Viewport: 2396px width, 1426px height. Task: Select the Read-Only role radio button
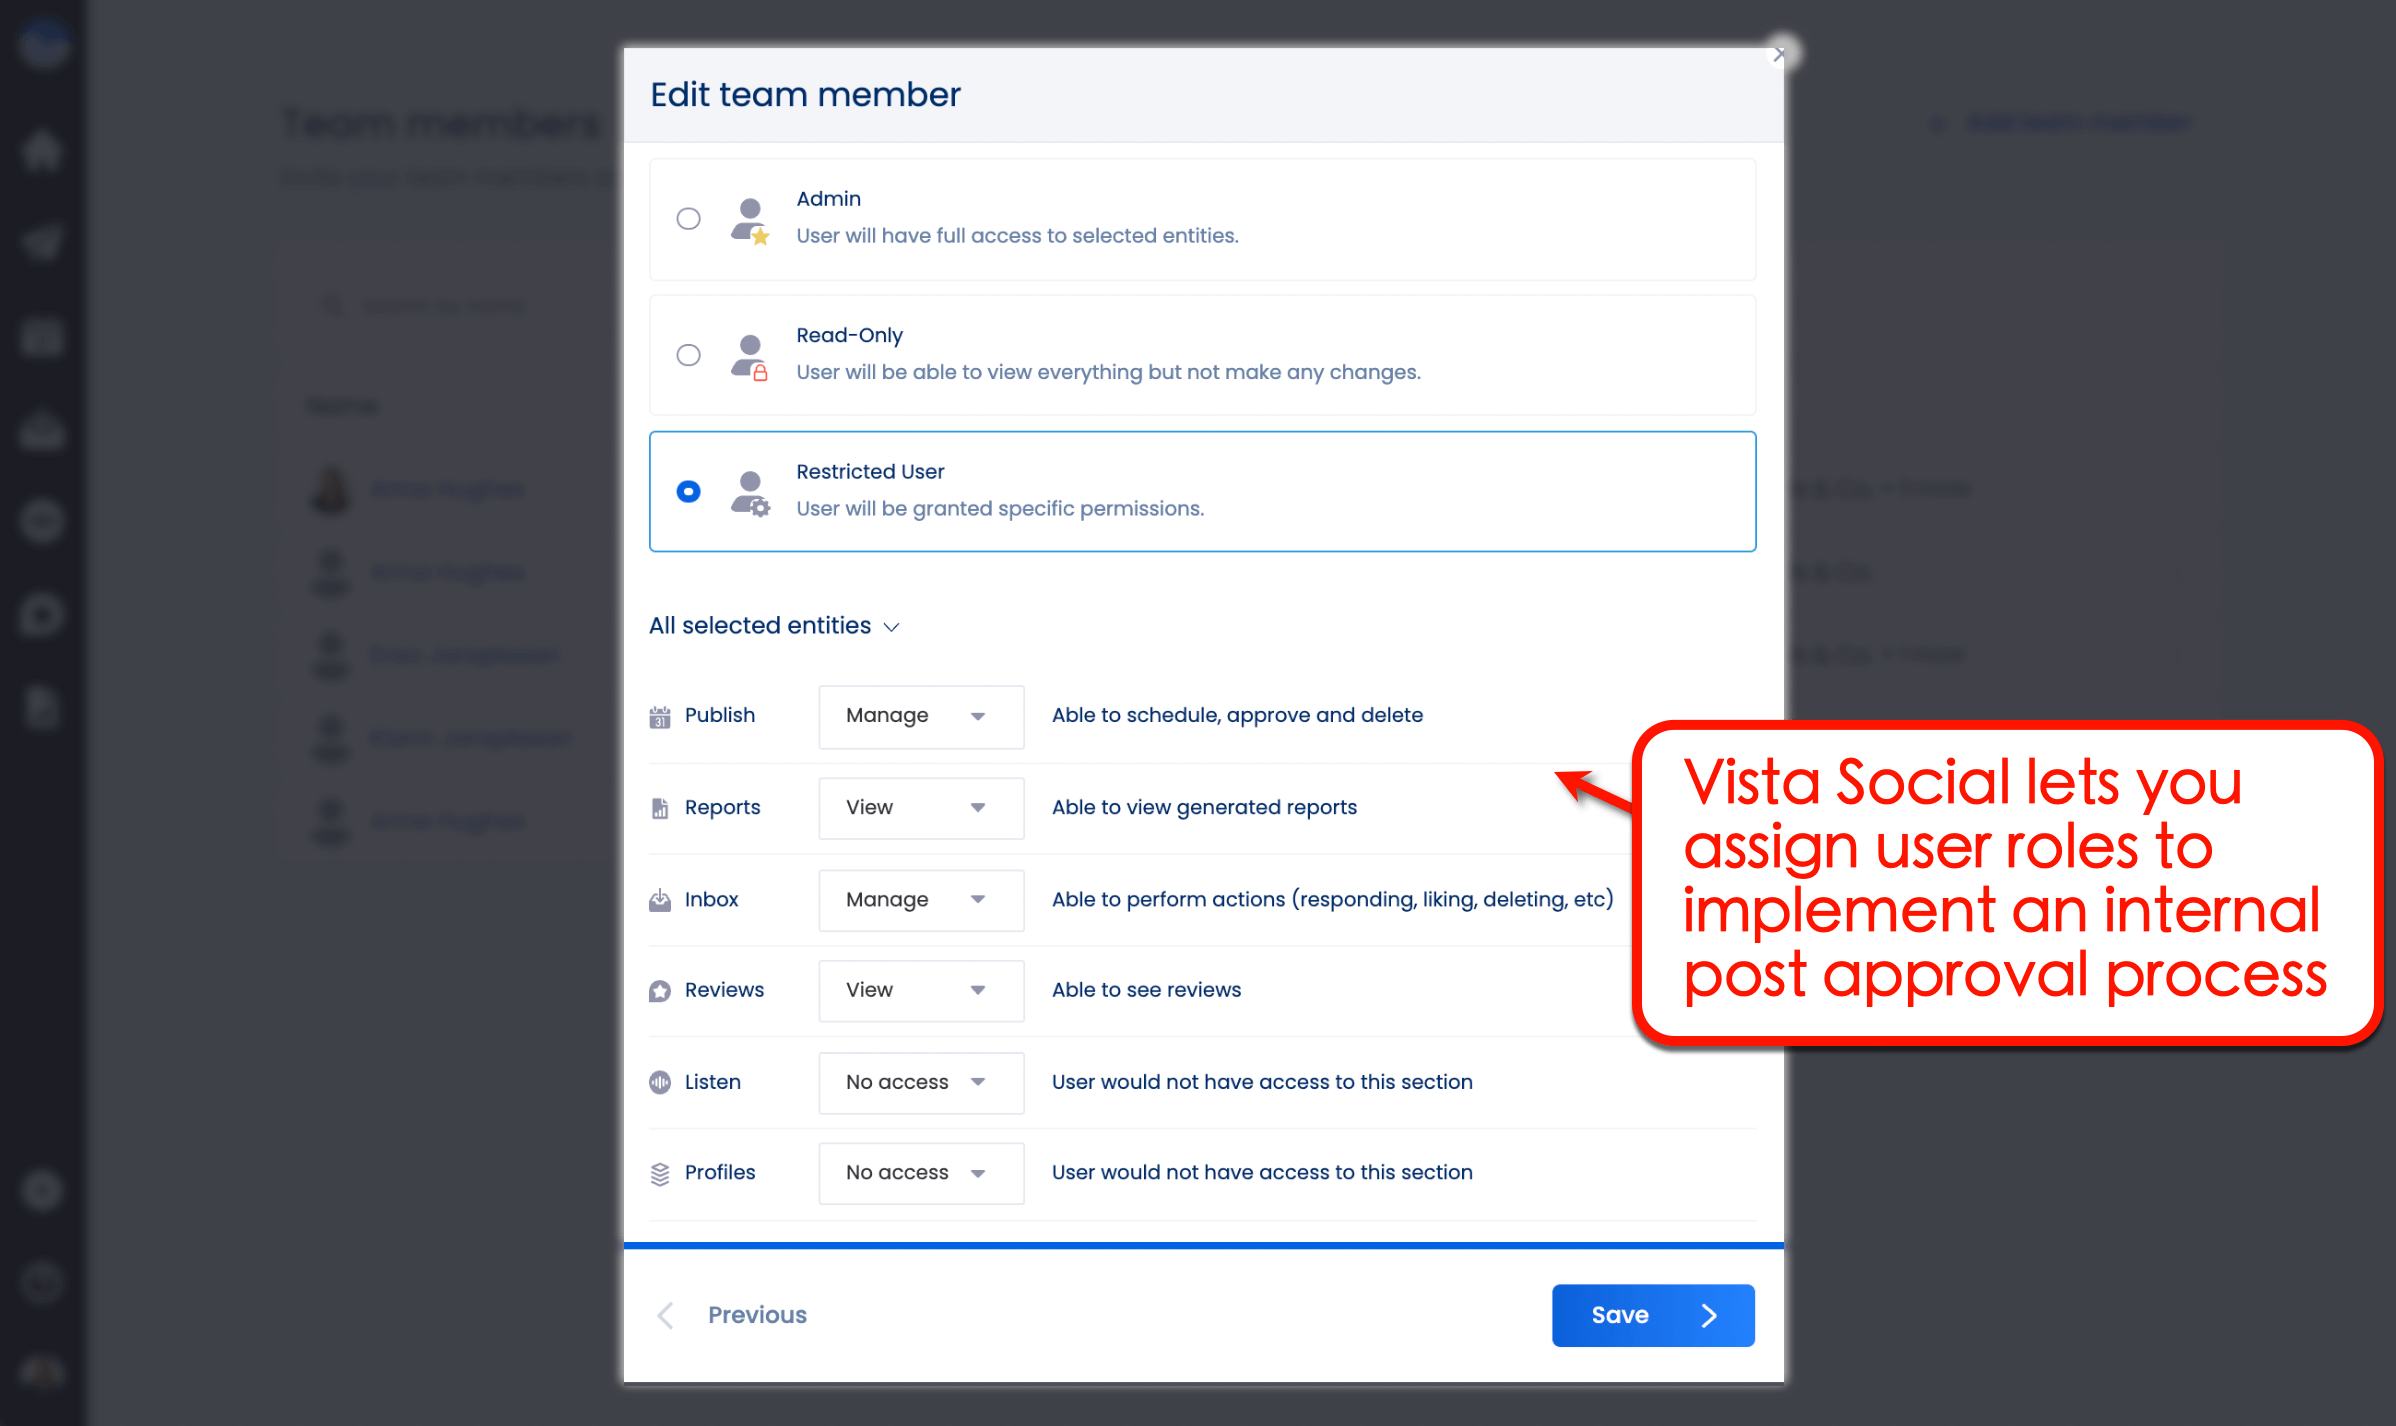688,355
